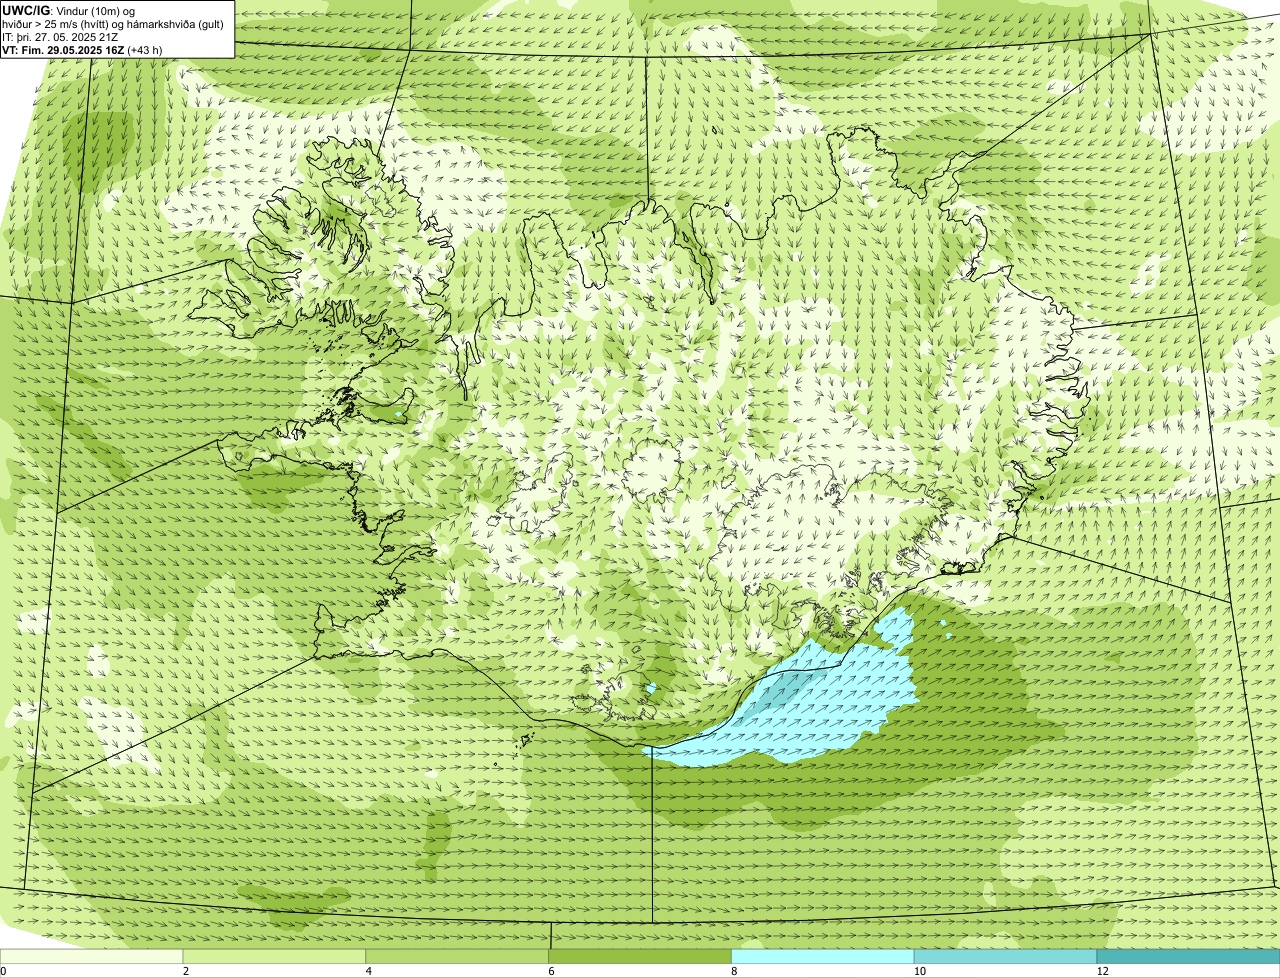Click the legend tick label '0'
1280x978 pixels.
coord(3,971)
